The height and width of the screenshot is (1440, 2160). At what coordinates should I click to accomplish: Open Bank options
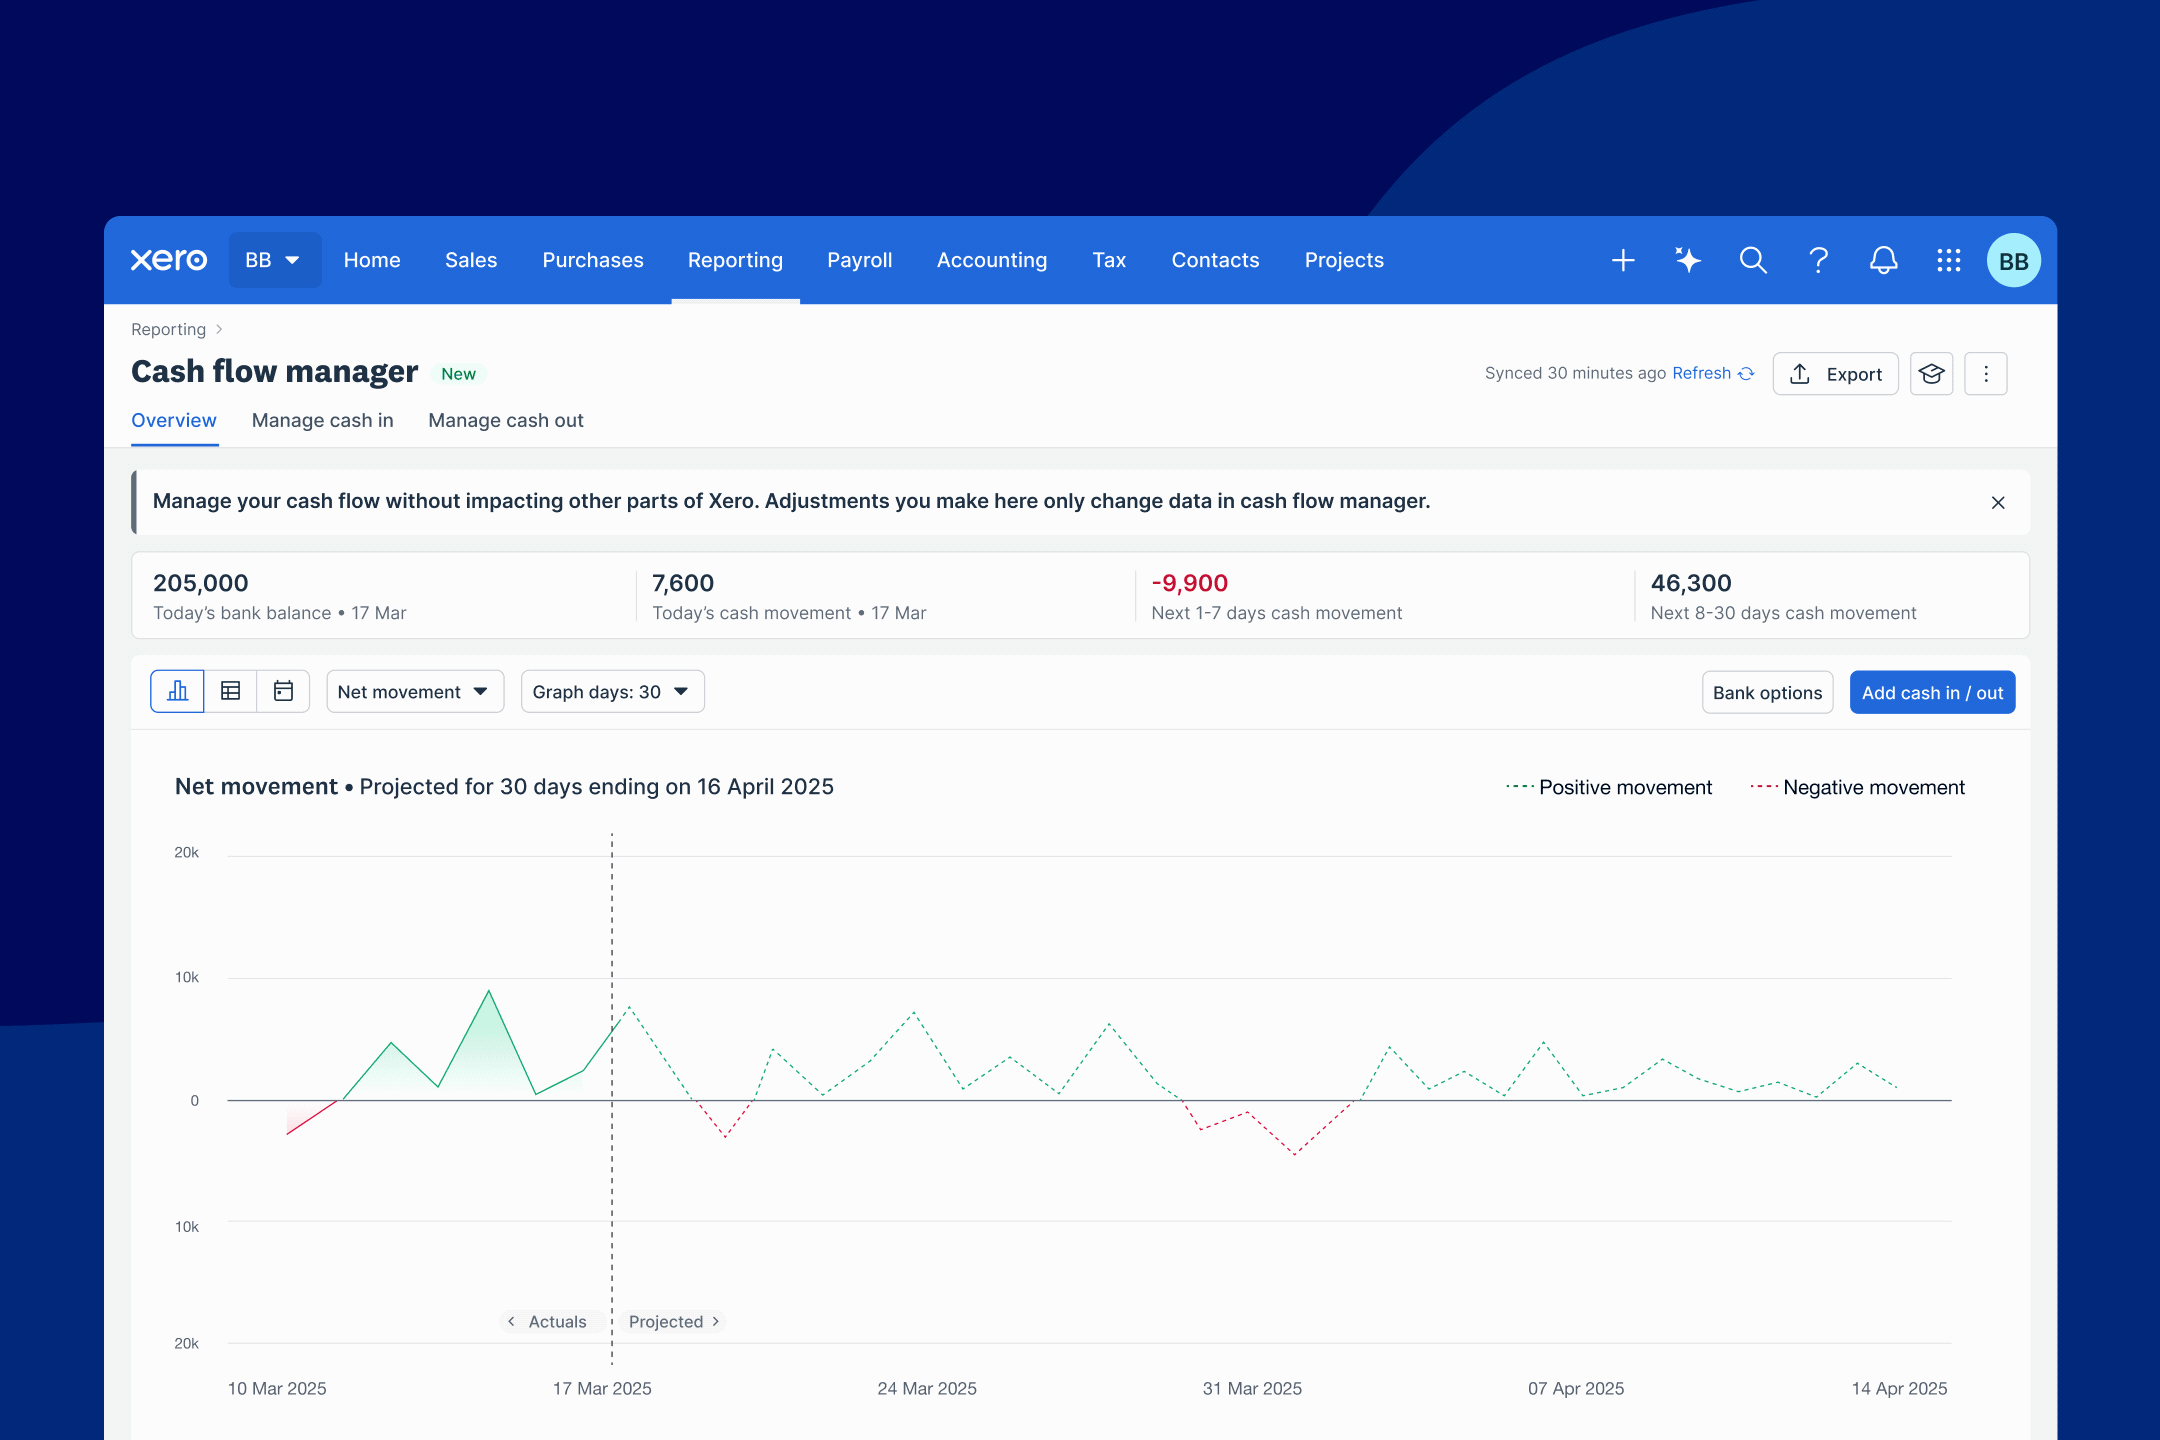[1768, 692]
